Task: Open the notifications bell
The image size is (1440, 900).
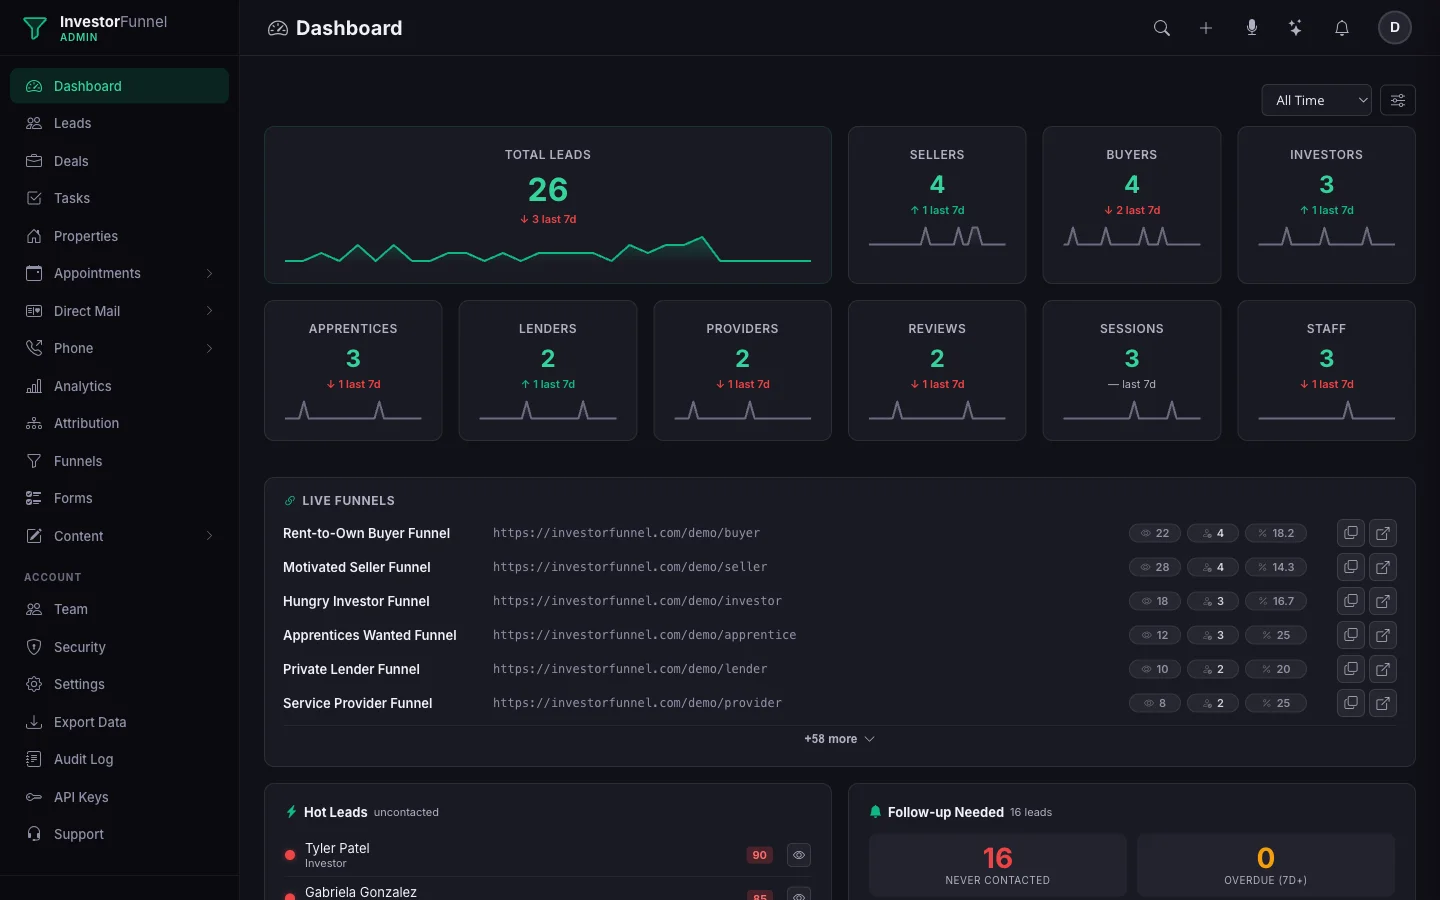Action: (1342, 28)
